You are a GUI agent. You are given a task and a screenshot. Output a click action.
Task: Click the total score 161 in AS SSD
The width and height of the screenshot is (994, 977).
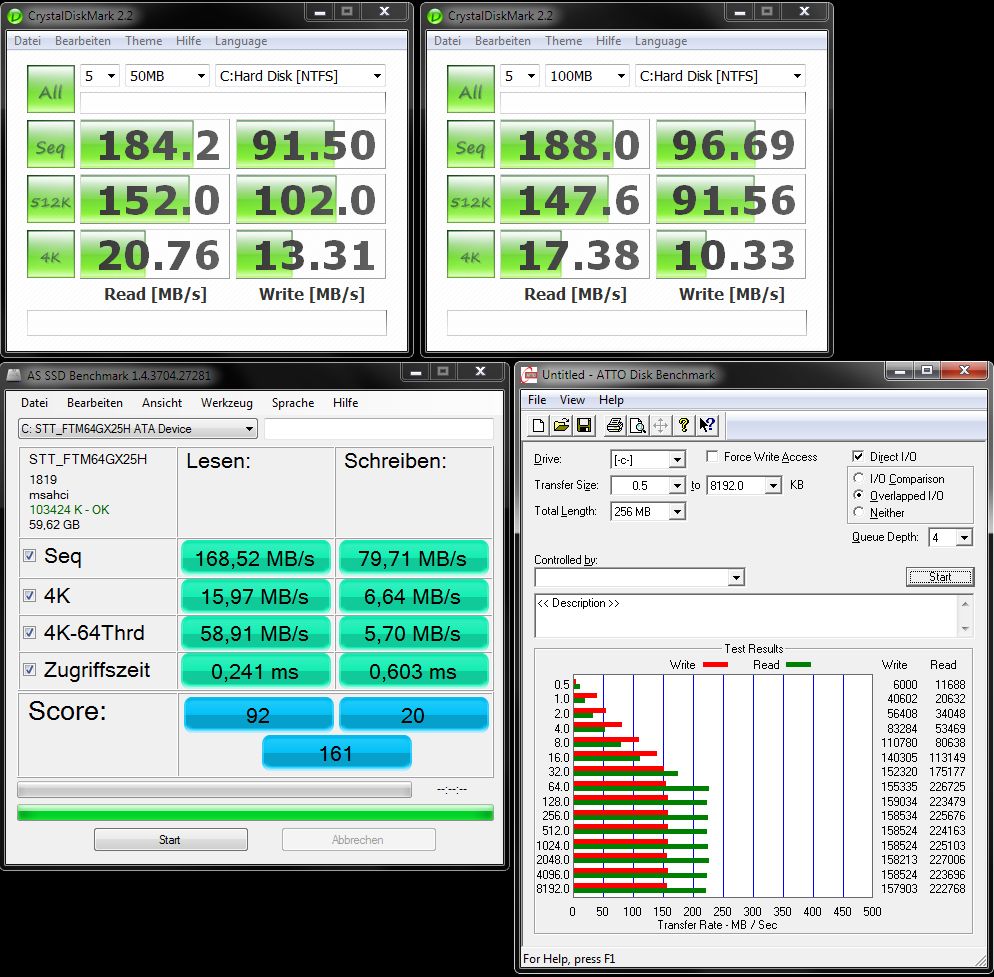337,753
